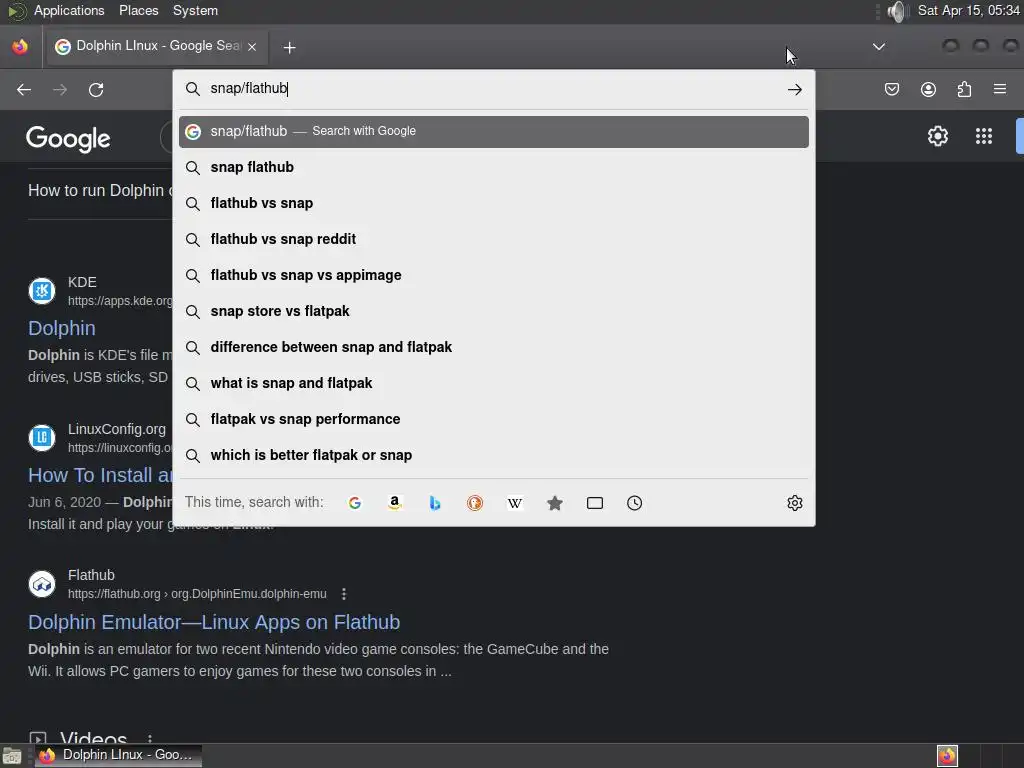Open a new tab with the plus icon

click(x=289, y=47)
